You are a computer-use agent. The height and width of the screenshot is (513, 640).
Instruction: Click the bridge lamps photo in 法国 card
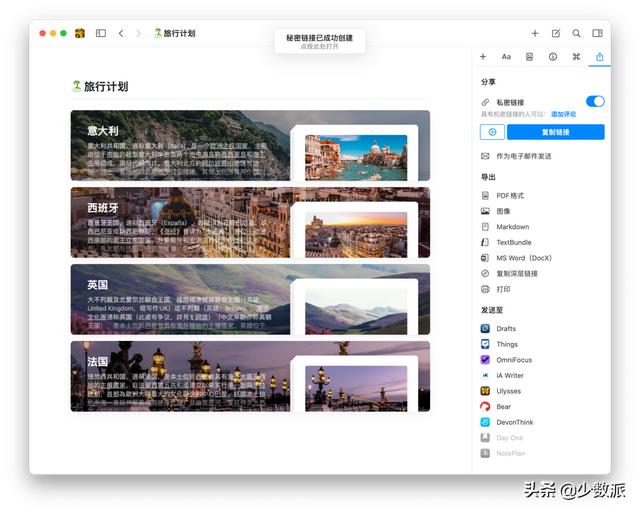356,389
